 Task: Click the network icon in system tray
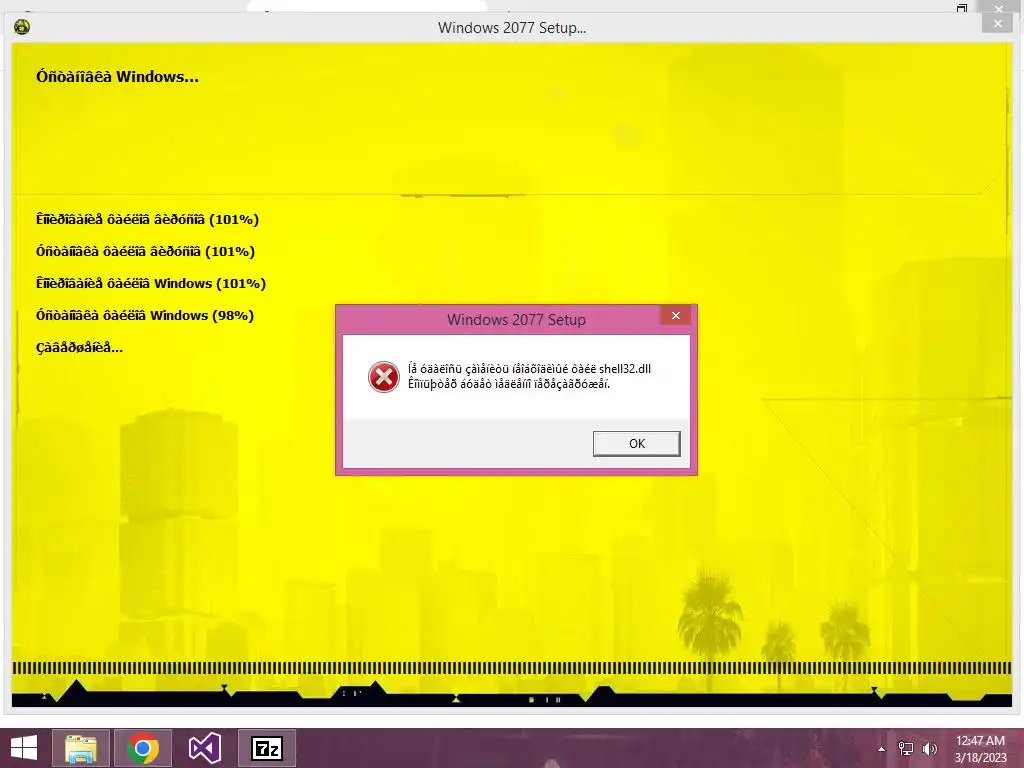(x=906, y=749)
